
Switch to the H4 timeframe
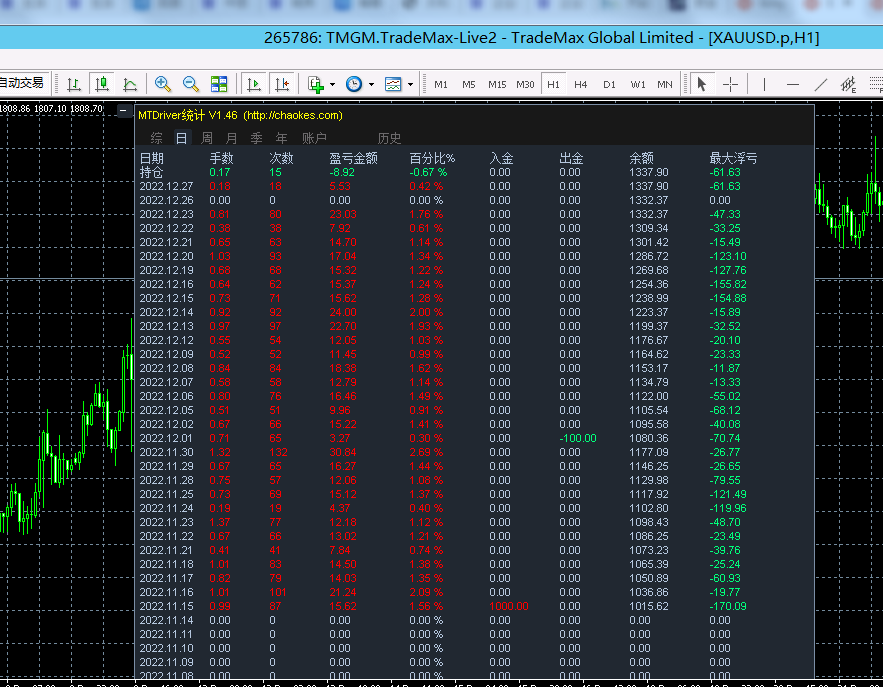(581, 84)
